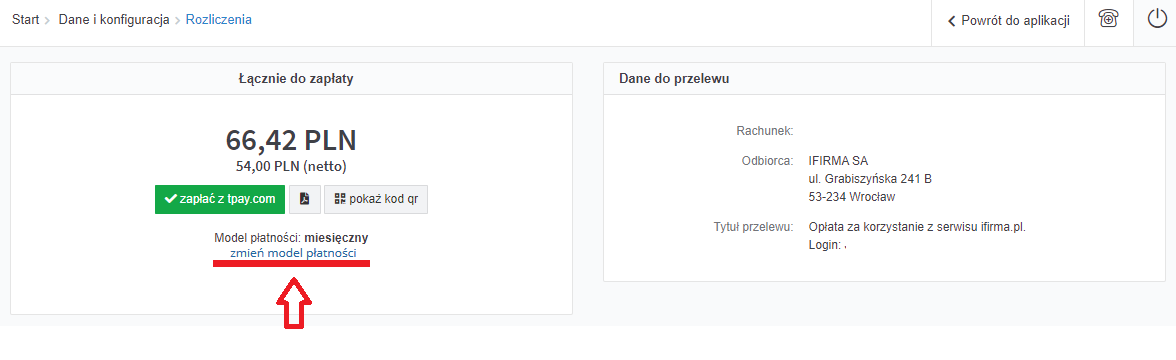Select the Rozliczenia breadcrumb item
Image resolution: width=1176 pixels, height=360 pixels.
pyautogui.click(x=219, y=20)
